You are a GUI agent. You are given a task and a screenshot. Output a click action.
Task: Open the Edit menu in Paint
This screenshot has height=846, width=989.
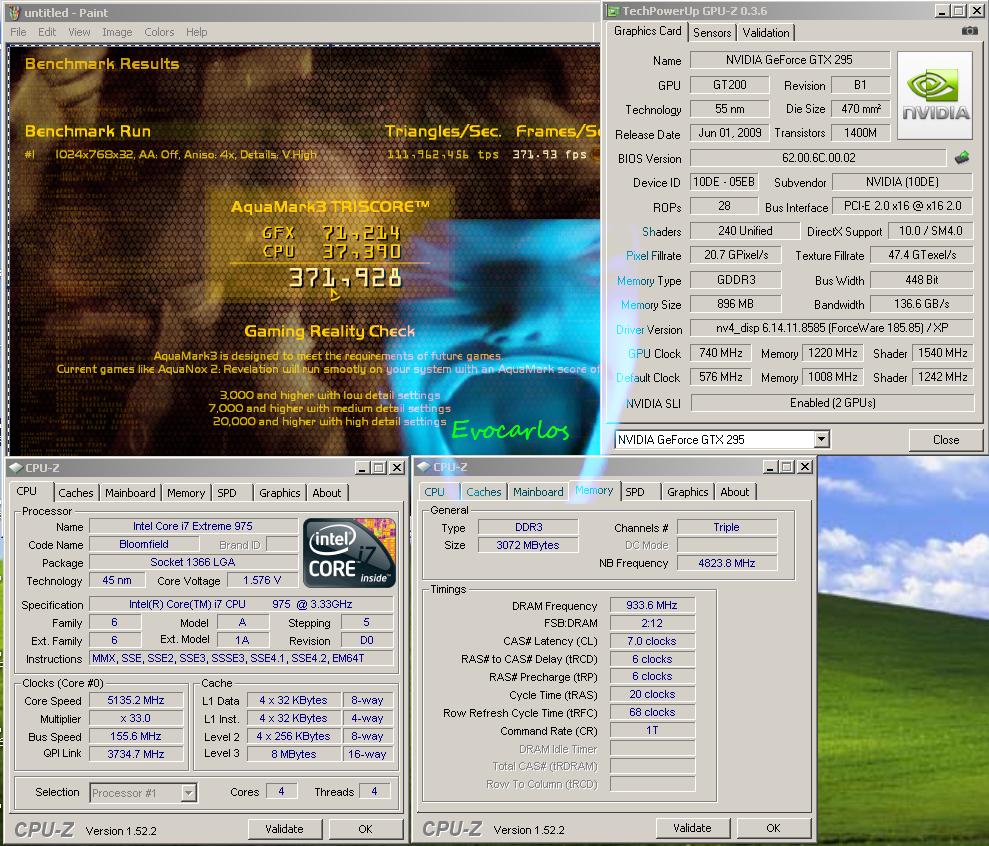point(47,32)
